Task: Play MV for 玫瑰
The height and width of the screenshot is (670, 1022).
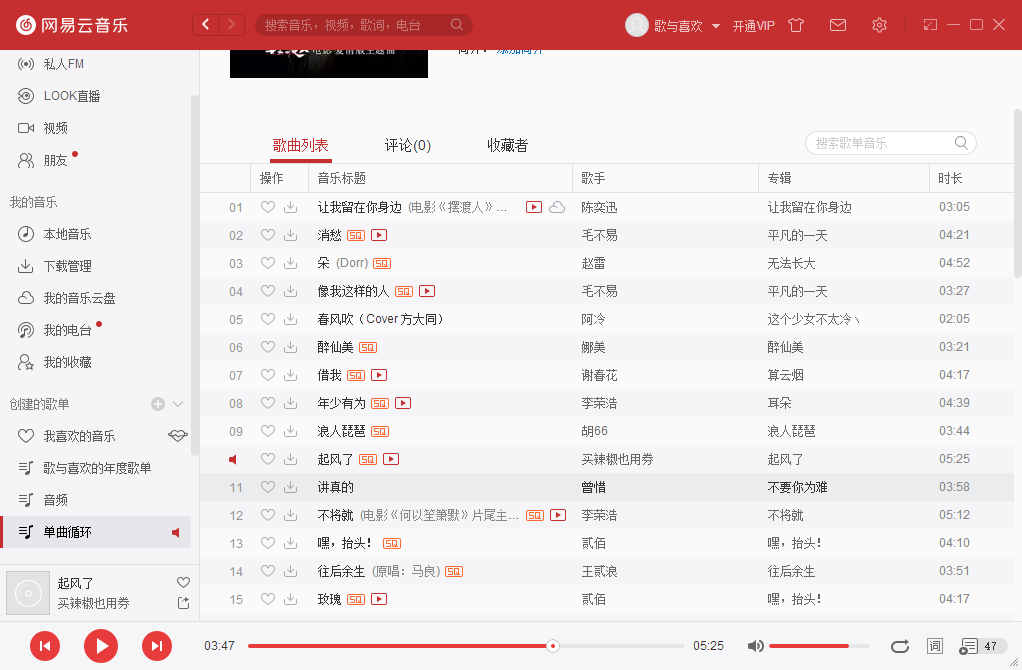Action: point(379,599)
